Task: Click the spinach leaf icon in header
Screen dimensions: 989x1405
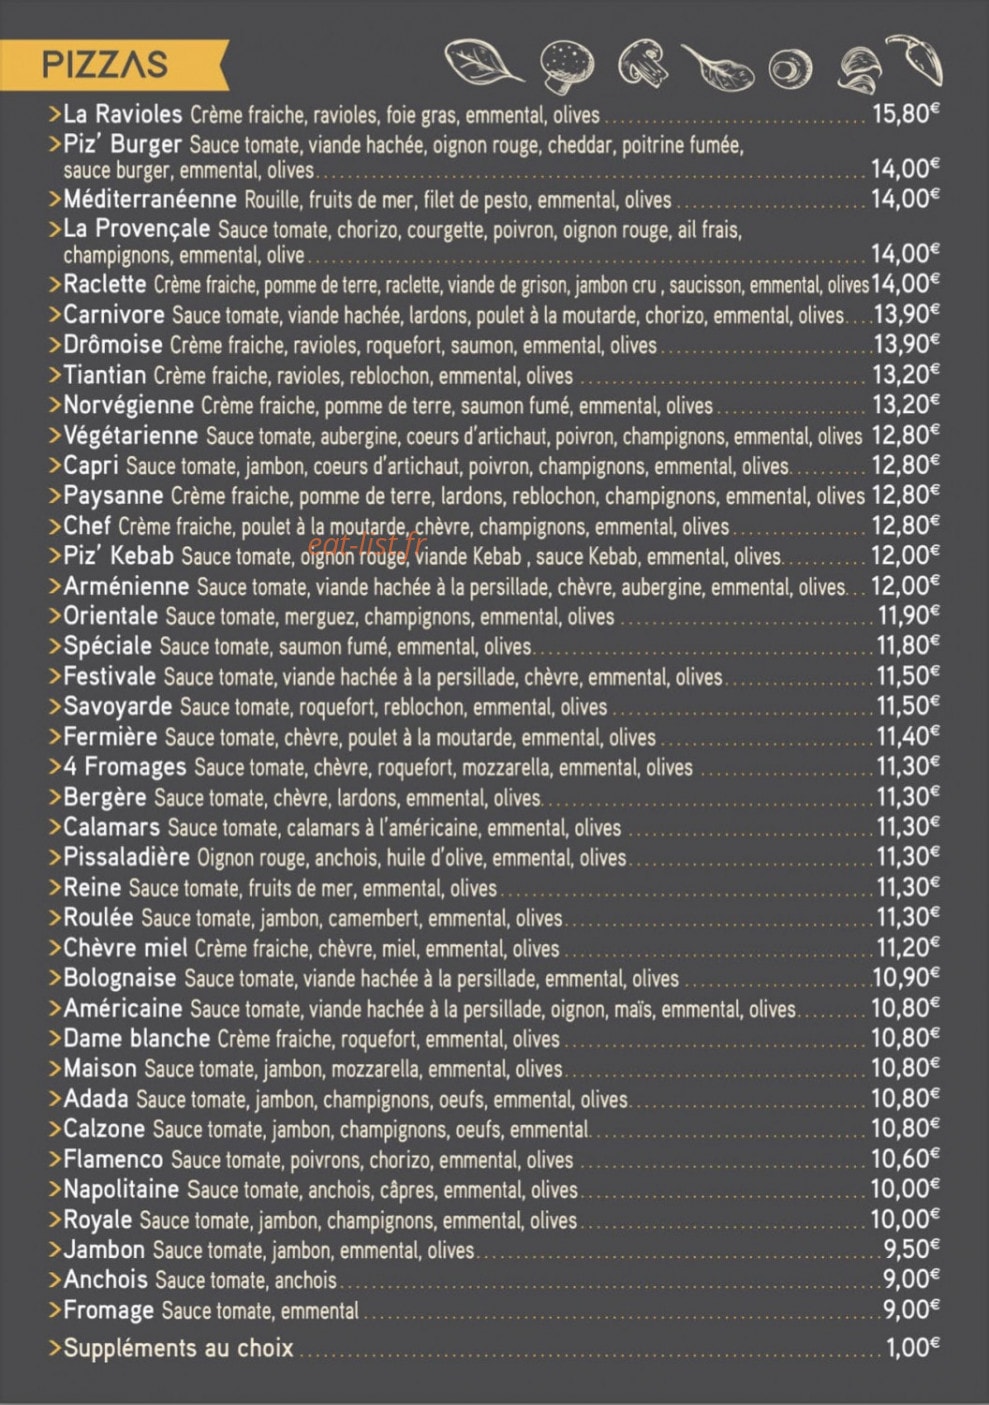Action: click(483, 62)
